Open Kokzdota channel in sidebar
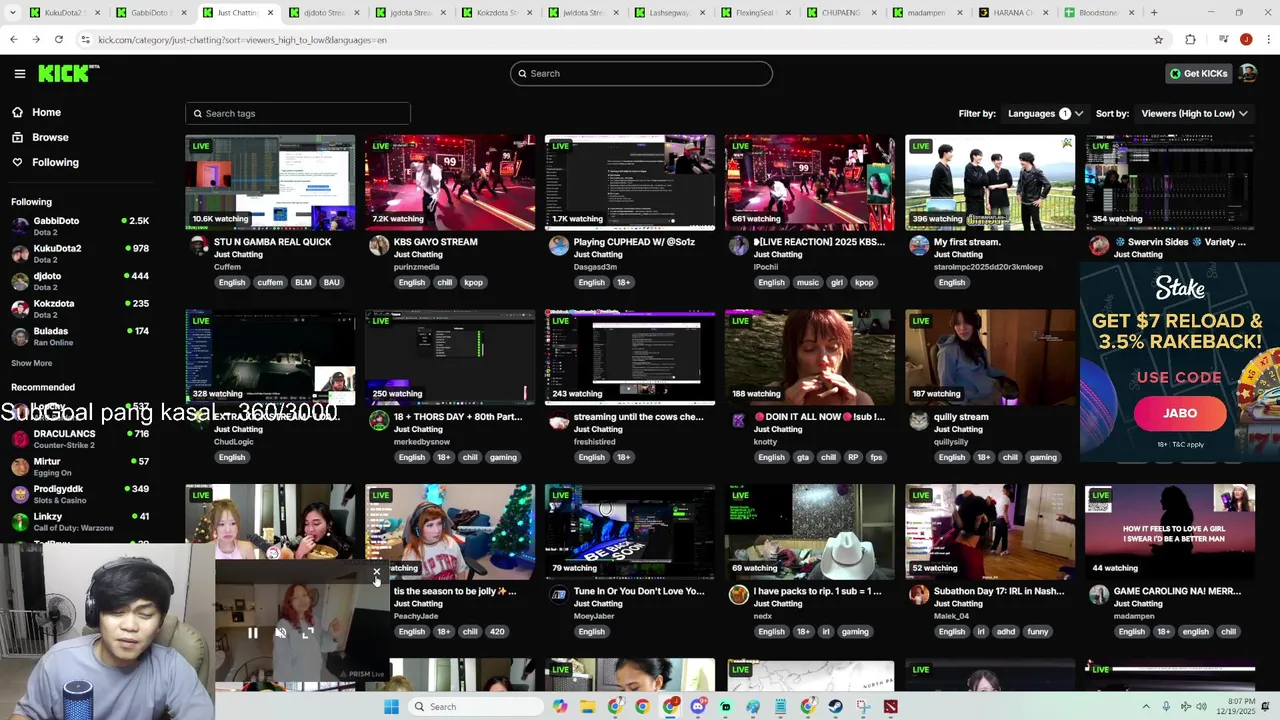This screenshot has height=720, width=1280. coord(80,308)
